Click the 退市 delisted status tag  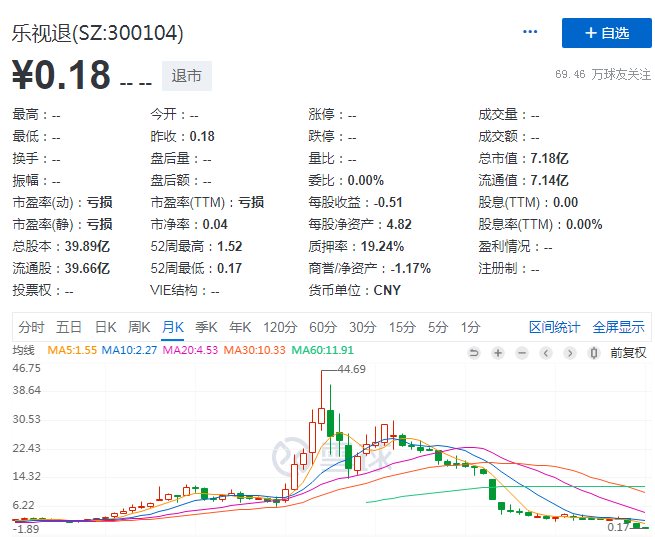point(186,76)
